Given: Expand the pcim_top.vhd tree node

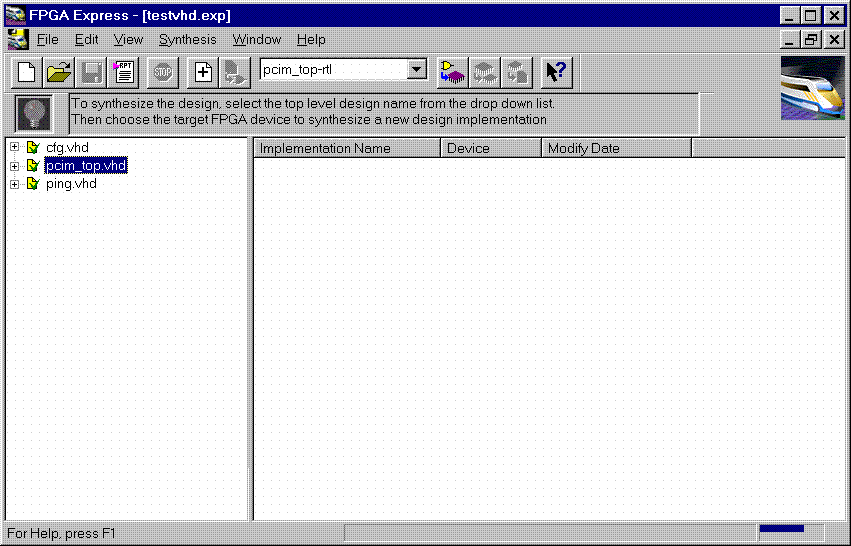Looking at the screenshot, I should click(15, 166).
